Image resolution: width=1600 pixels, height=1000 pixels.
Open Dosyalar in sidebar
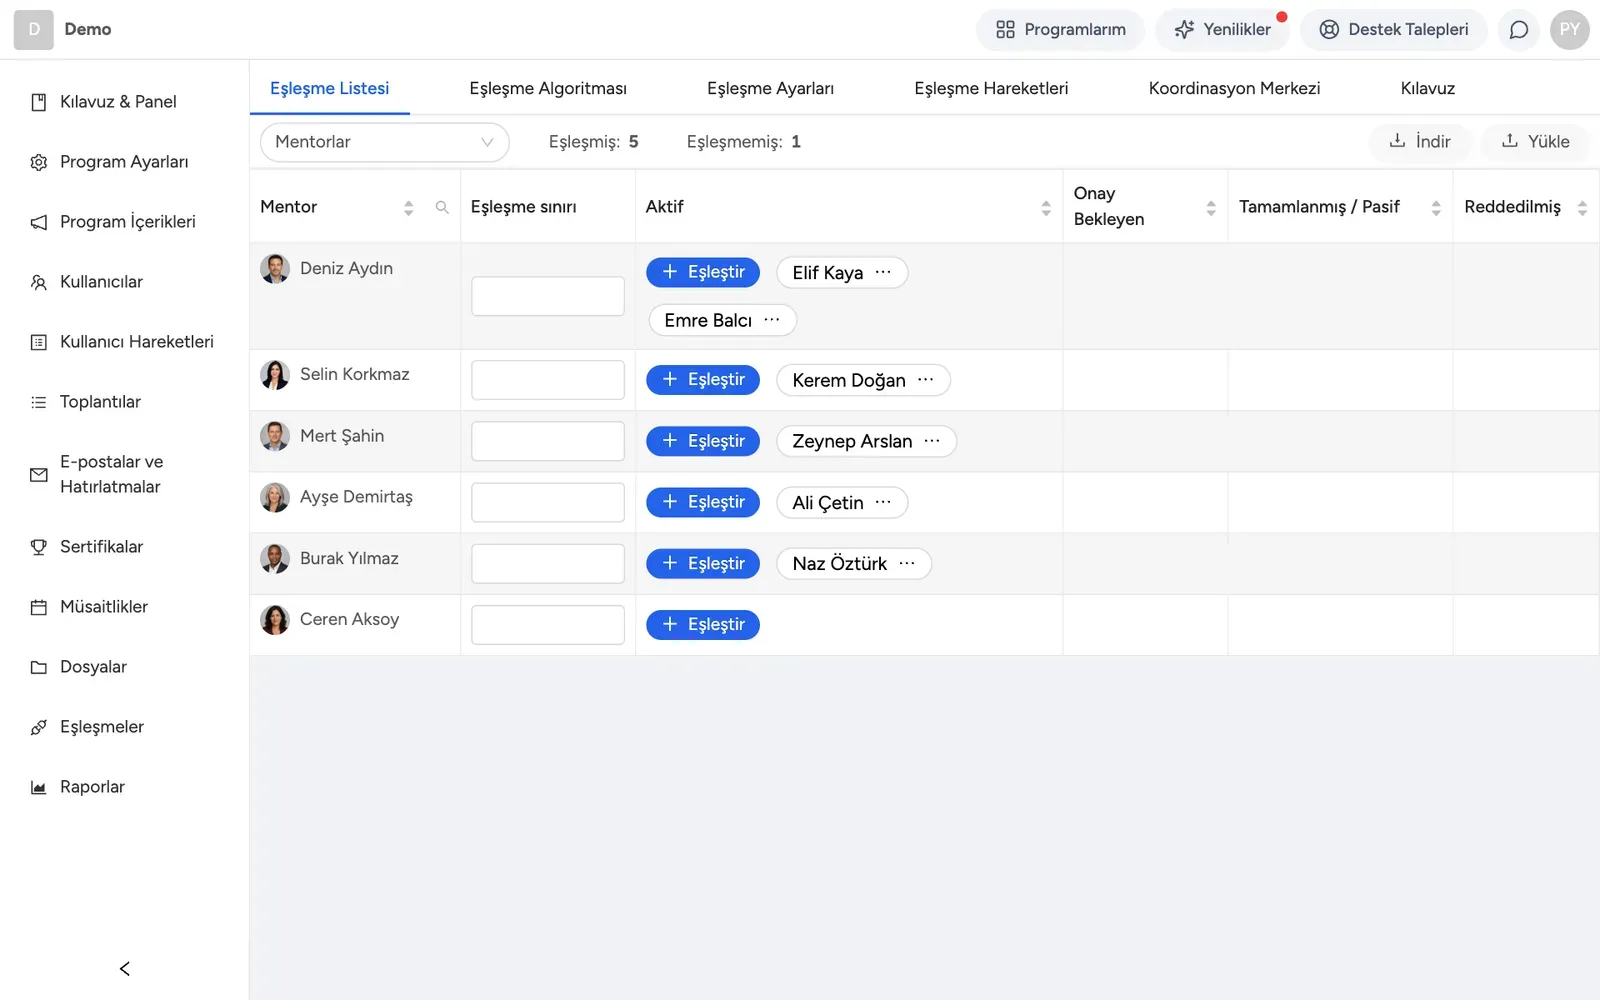(x=93, y=667)
